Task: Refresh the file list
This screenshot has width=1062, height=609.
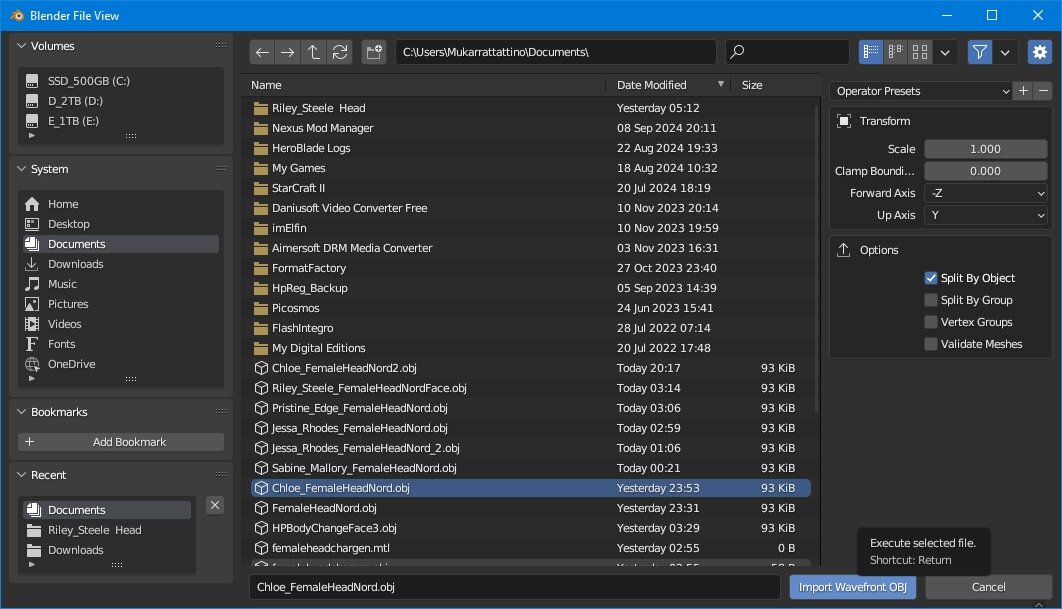Action: 340,52
